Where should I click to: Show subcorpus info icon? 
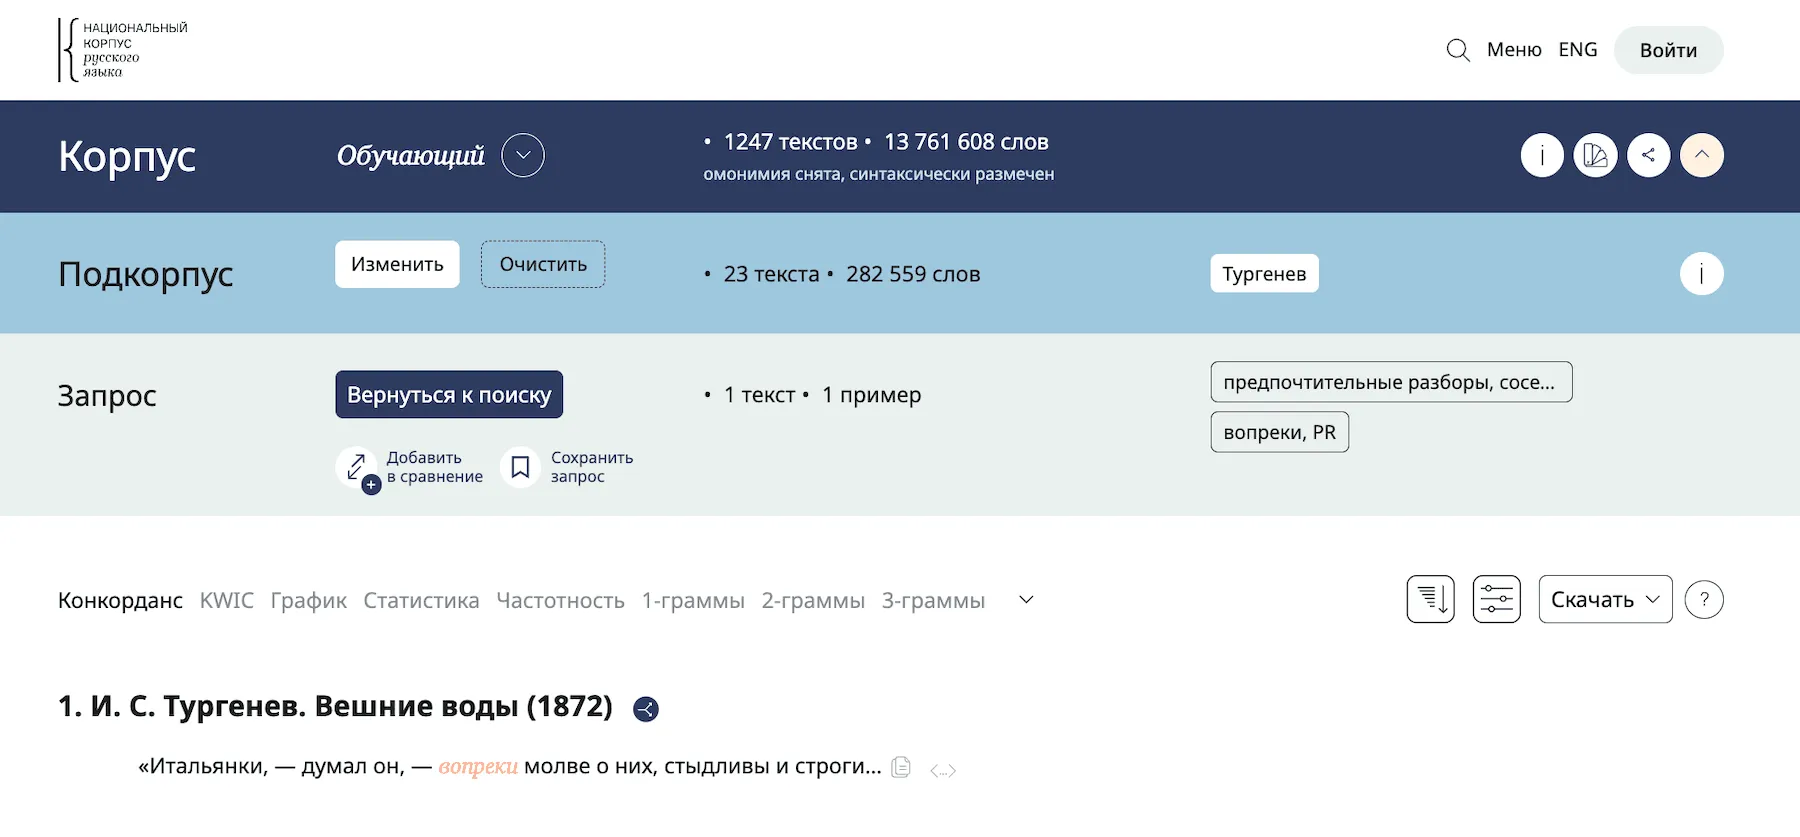coord(1701,273)
